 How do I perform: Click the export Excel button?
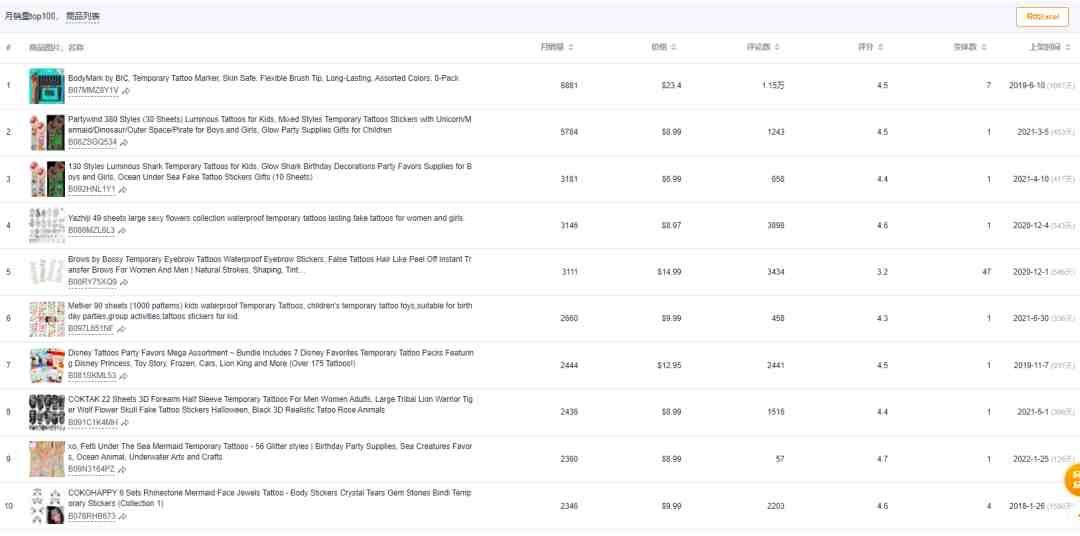pyautogui.click(x=1041, y=16)
